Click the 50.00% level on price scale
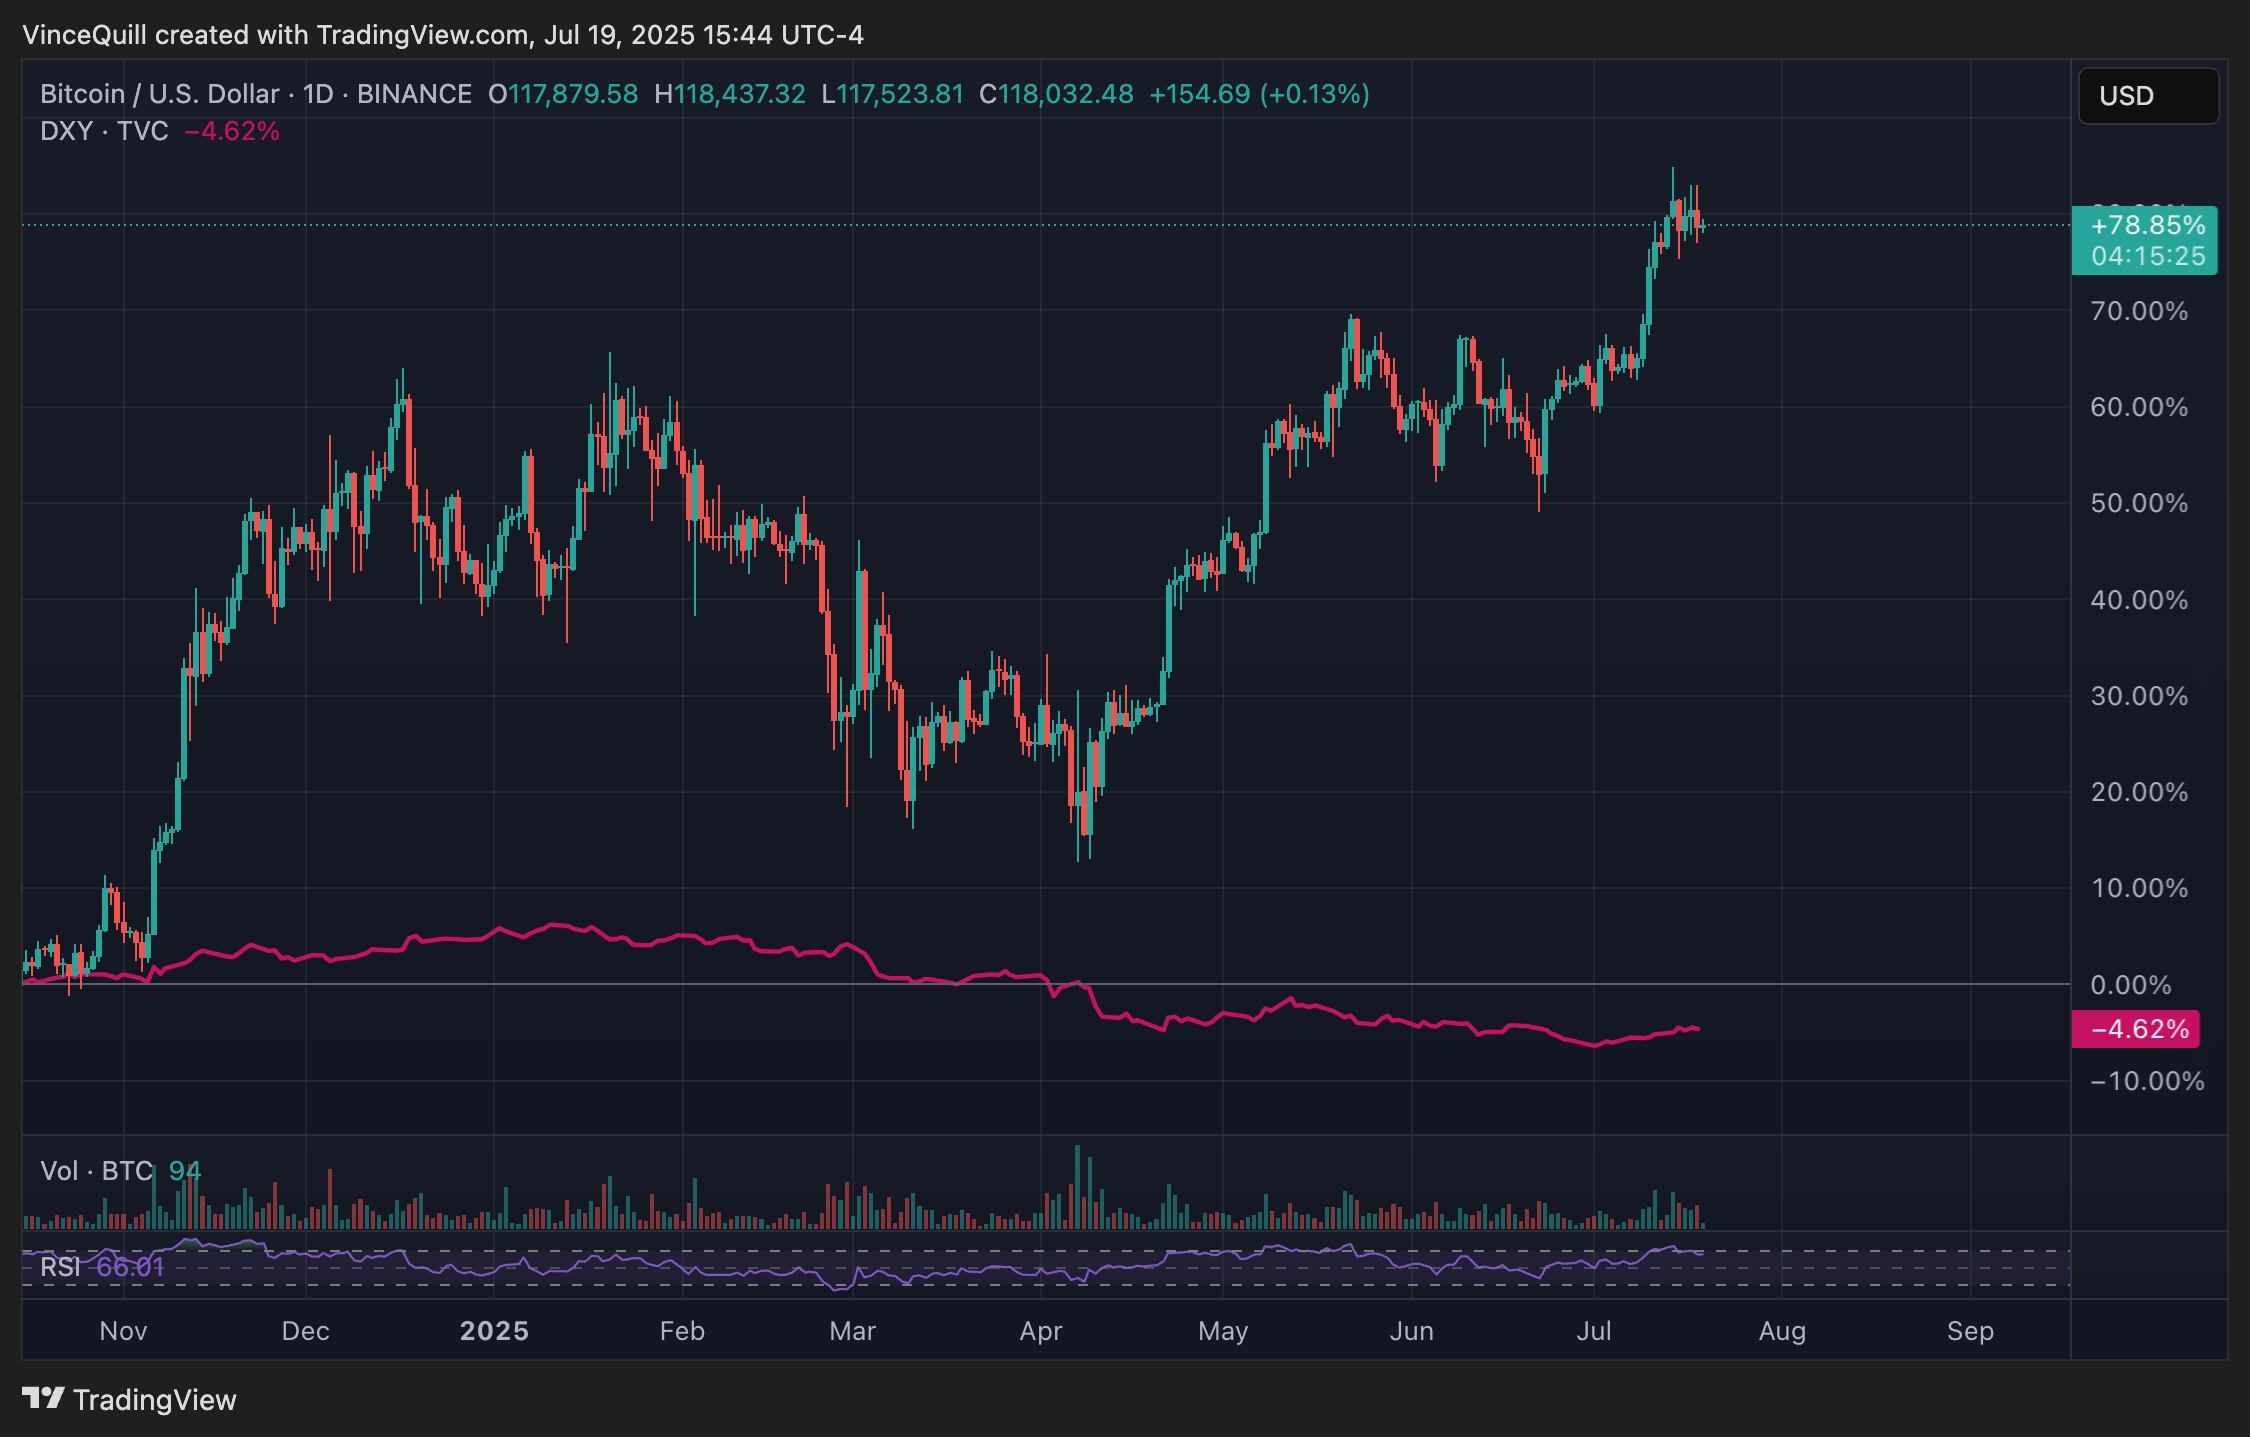Screen dimensions: 2250x1437 pyautogui.click(x=2139, y=503)
